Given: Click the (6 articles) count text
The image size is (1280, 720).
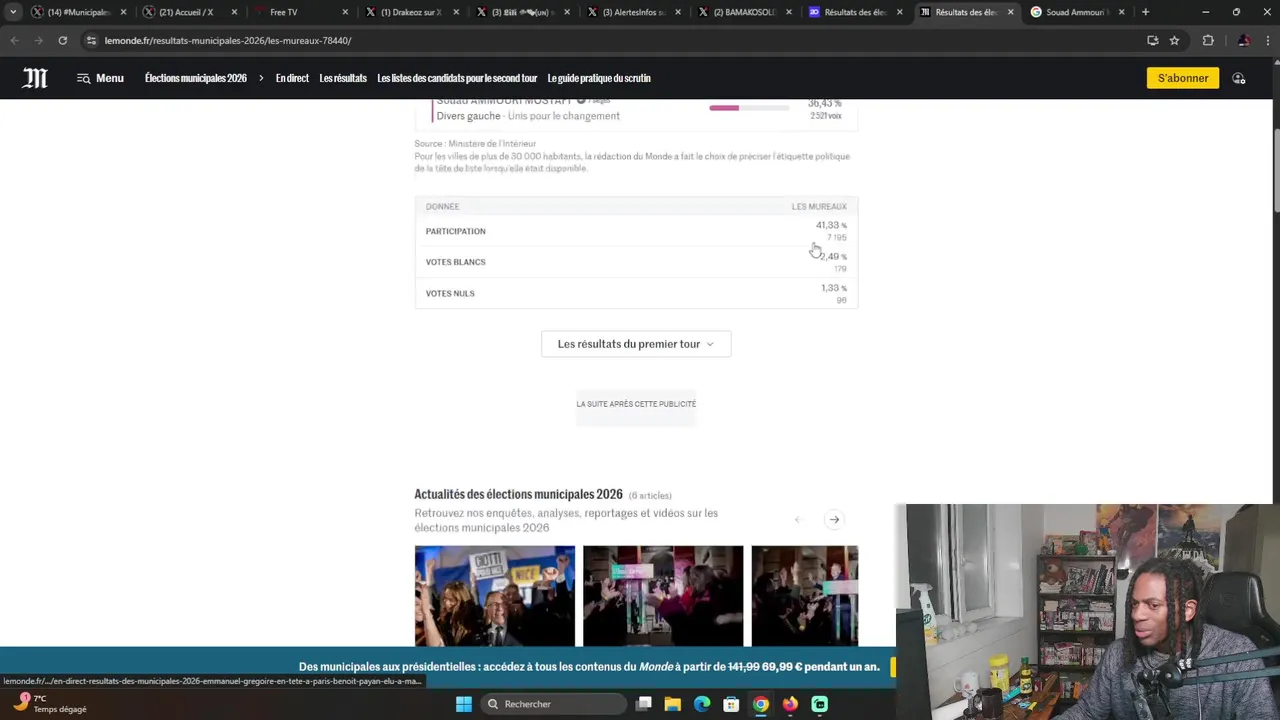Looking at the screenshot, I should click(x=650, y=496).
